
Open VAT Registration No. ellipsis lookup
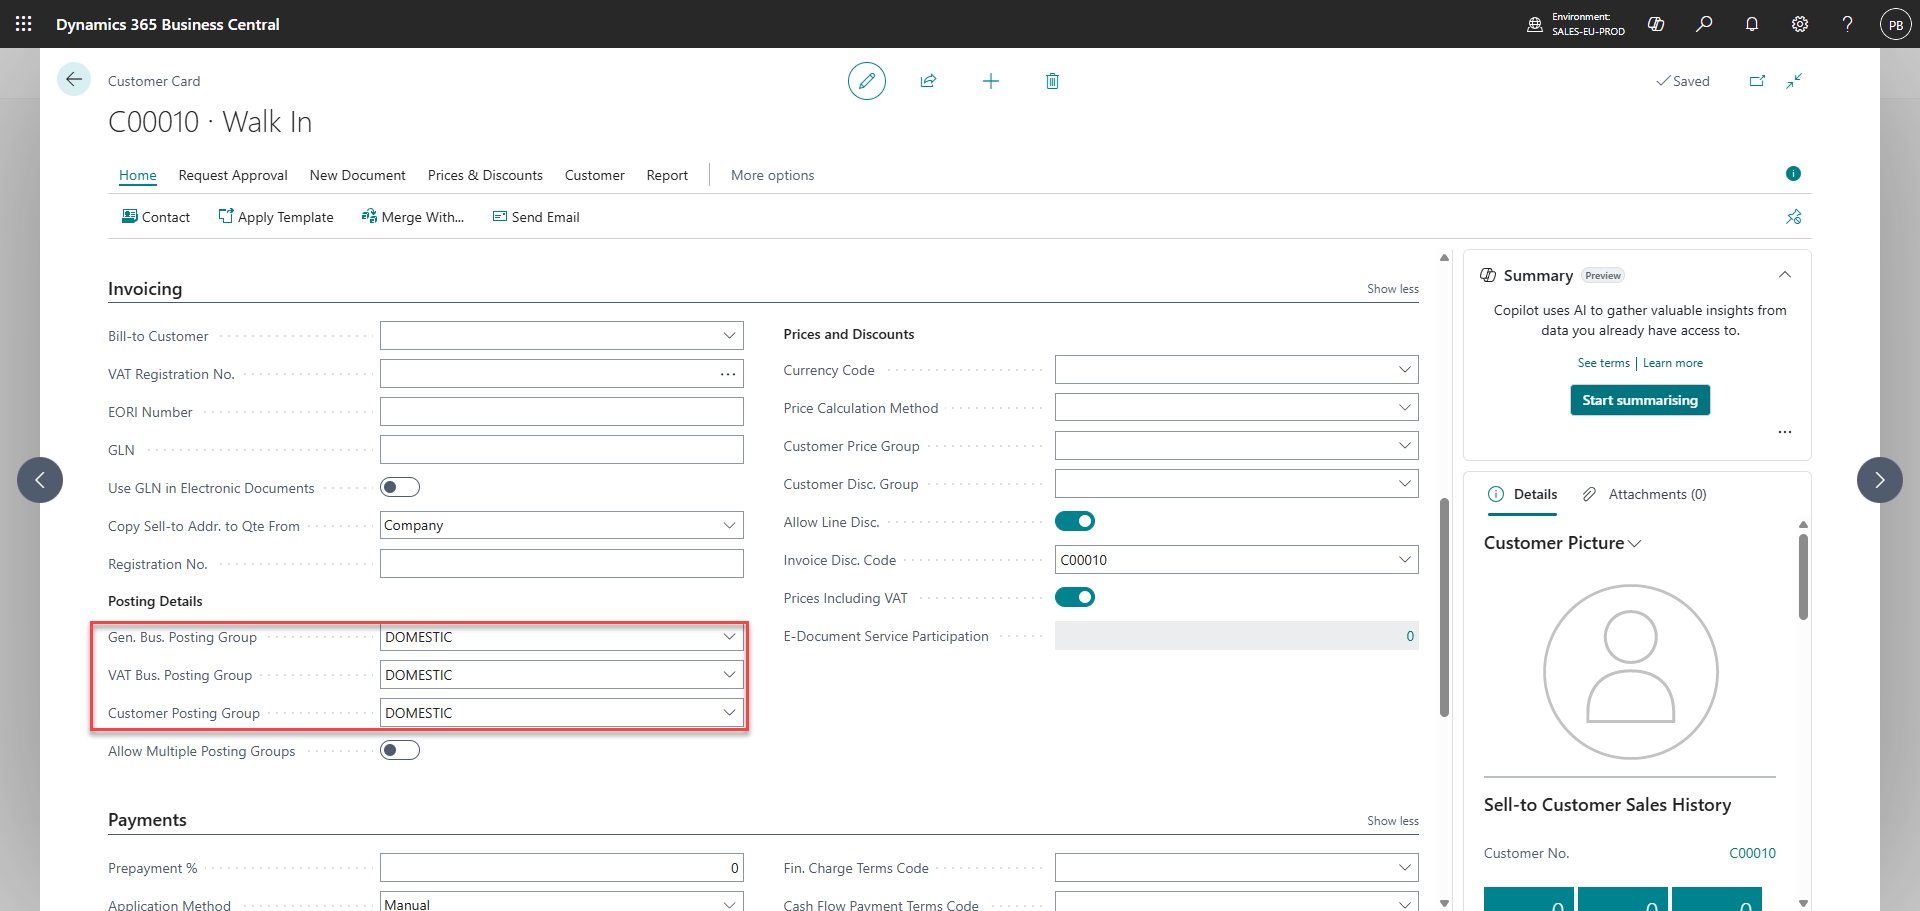(728, 374)
